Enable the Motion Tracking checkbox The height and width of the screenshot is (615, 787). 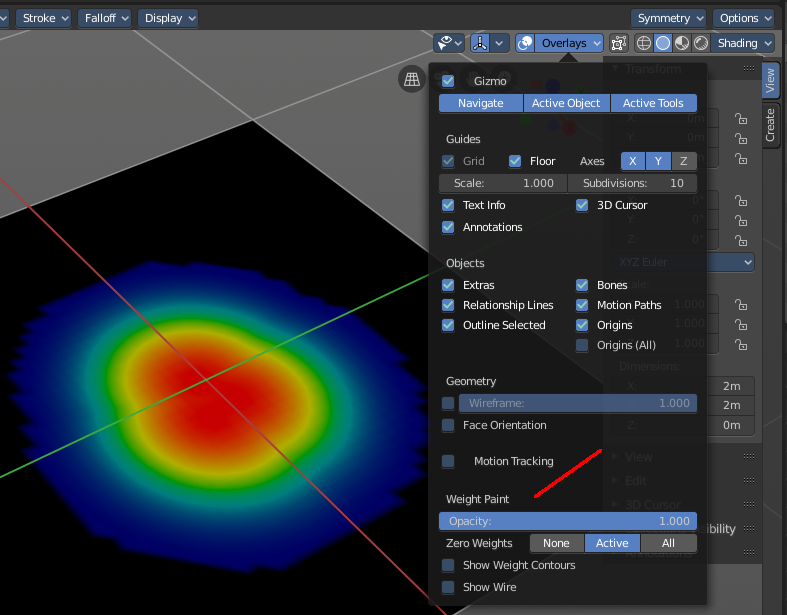(448, 461)
